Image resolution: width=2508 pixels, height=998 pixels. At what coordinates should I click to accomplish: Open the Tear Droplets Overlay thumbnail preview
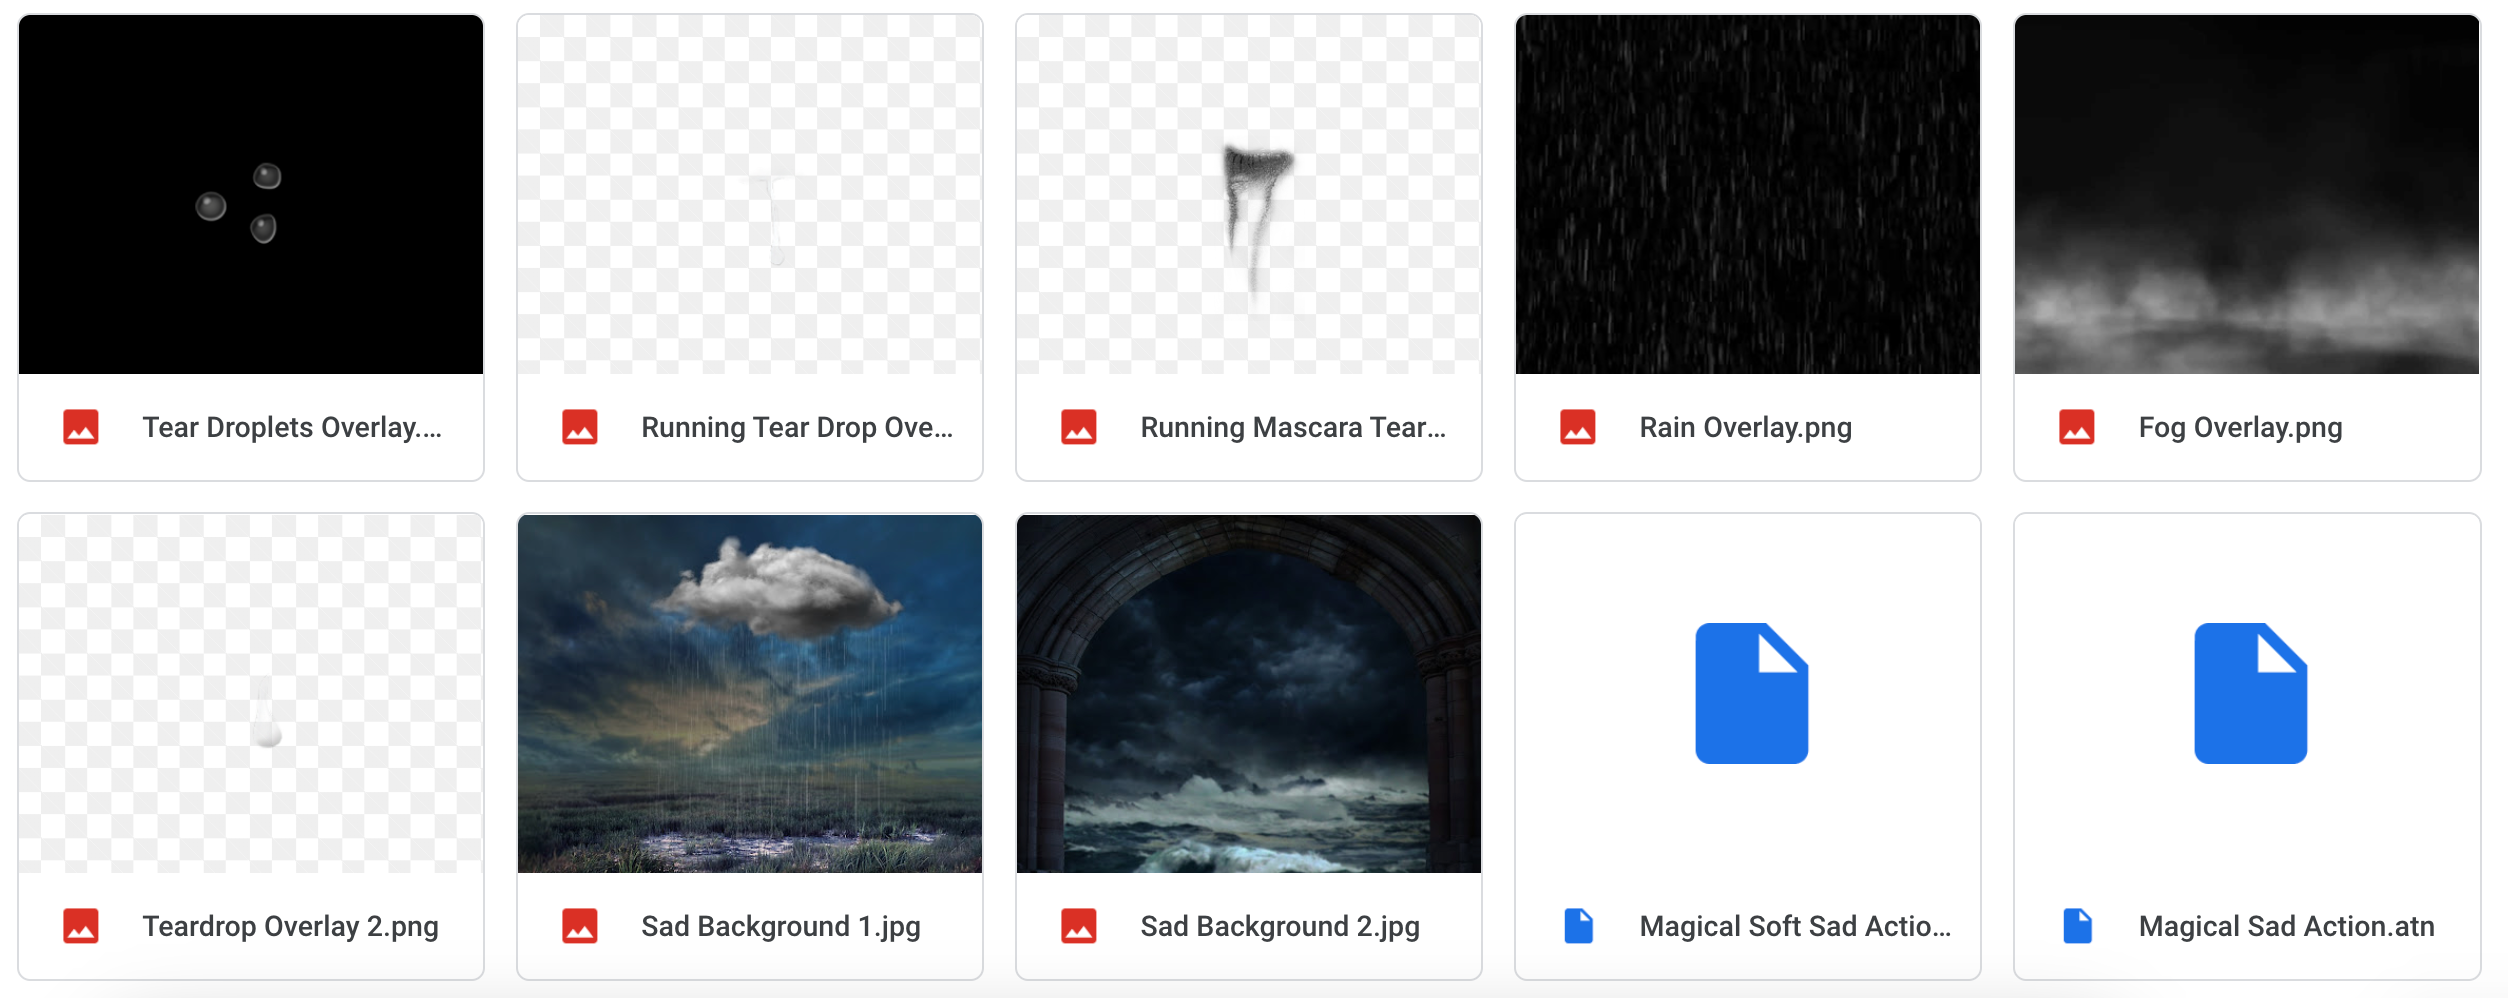[251, 195]
